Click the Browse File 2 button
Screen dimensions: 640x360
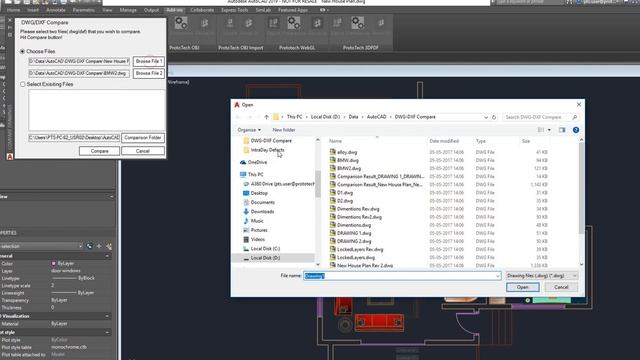[149, 73]
